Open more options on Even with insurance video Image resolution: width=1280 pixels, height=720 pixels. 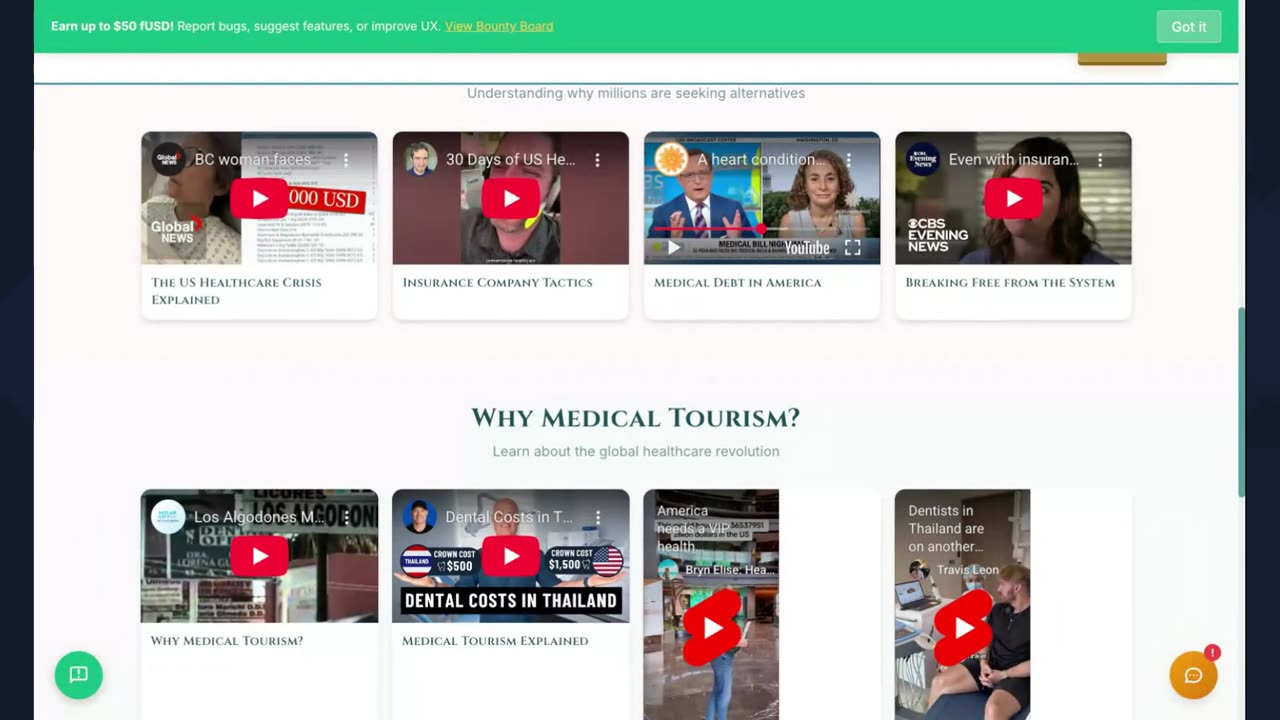[1100, 160]
